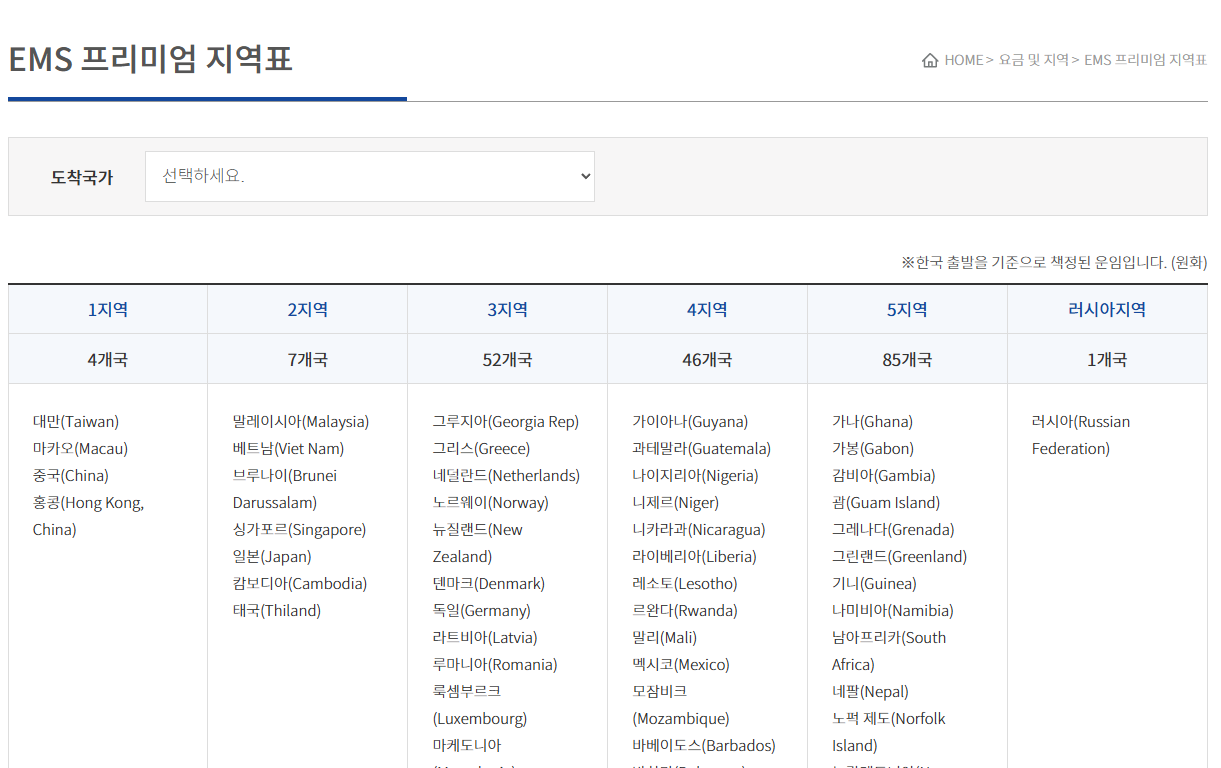Click 괌(Guam Island) entry
This screenshot has width=1221, height=768.
click(886, 503)
